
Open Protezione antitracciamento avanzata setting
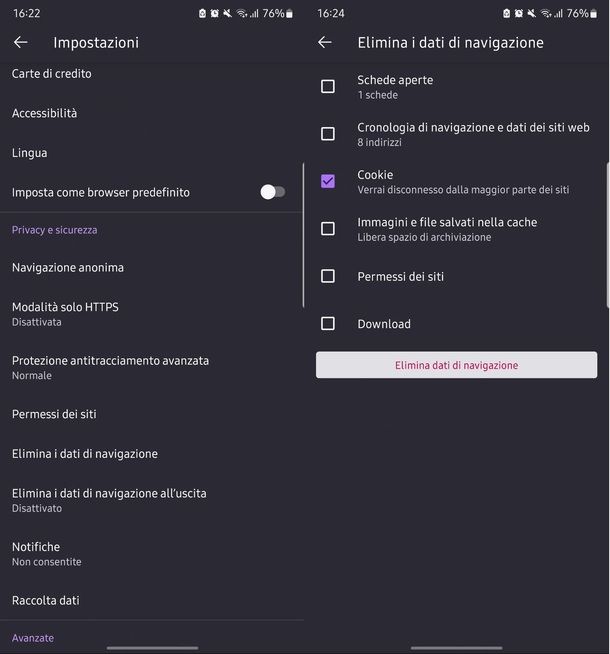151,367
